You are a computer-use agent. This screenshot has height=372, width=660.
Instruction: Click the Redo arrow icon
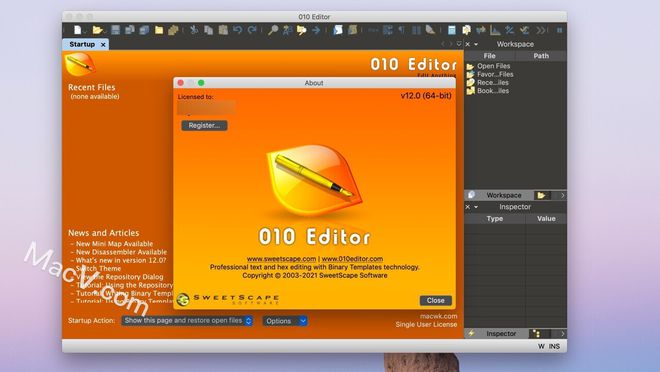(x=252, y=30)
